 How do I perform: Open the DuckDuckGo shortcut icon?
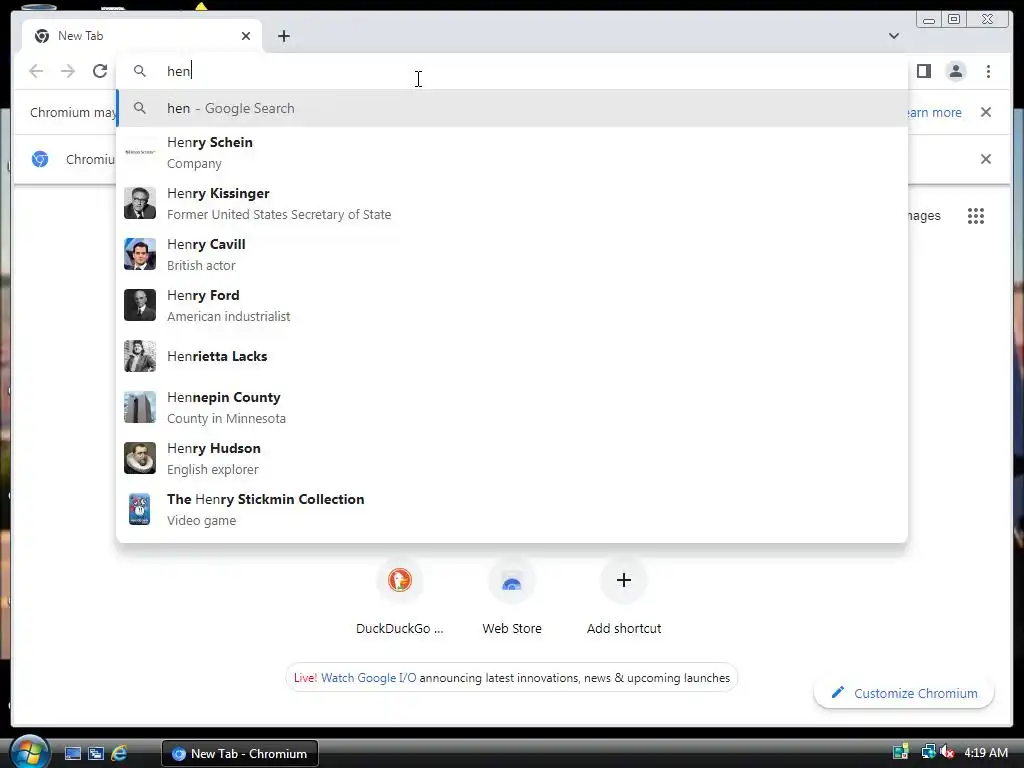[x=400, y=580]
